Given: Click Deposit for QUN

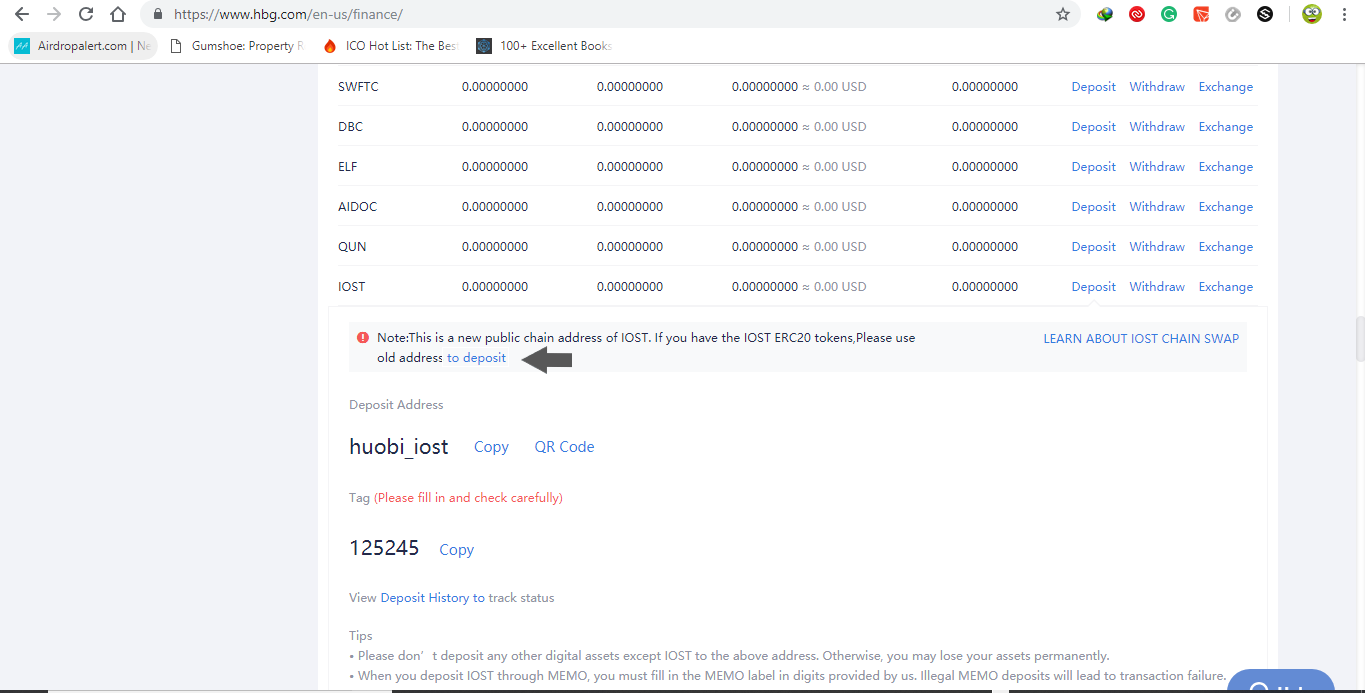Looking at the screenshot, I should click(x=1093, y=247).
